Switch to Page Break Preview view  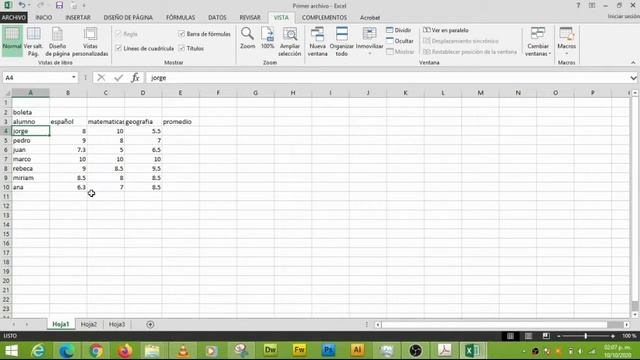coord(33,42)
